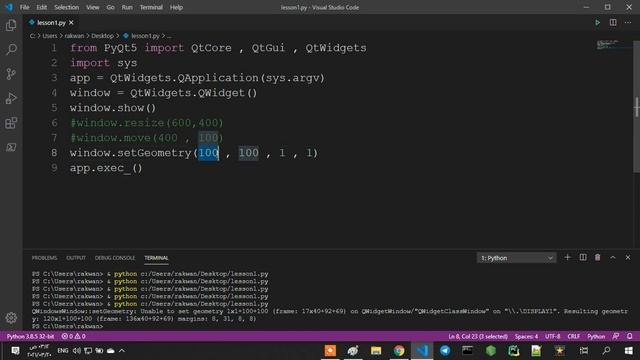
Task: Open the Help menu
Action: pos(176,7)
